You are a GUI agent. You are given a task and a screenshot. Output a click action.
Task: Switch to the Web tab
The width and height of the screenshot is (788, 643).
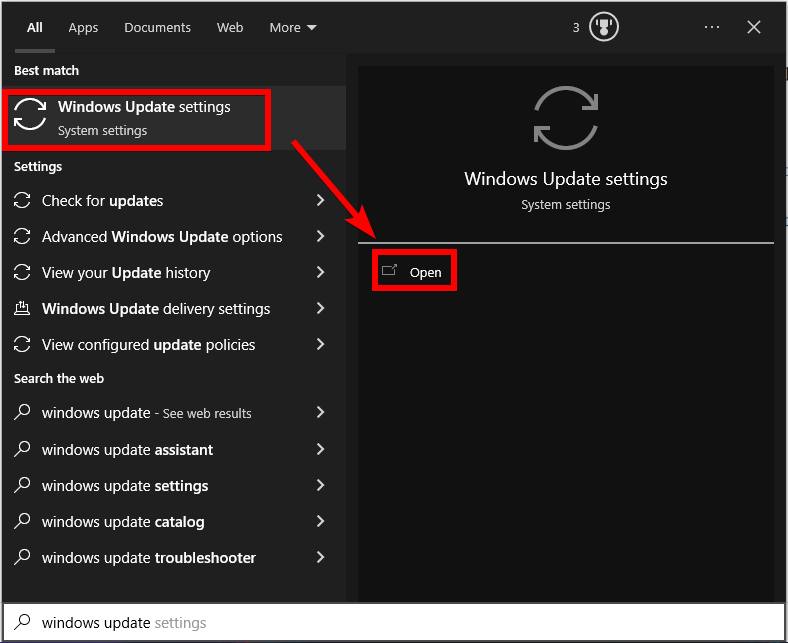(x=230, y=27)
